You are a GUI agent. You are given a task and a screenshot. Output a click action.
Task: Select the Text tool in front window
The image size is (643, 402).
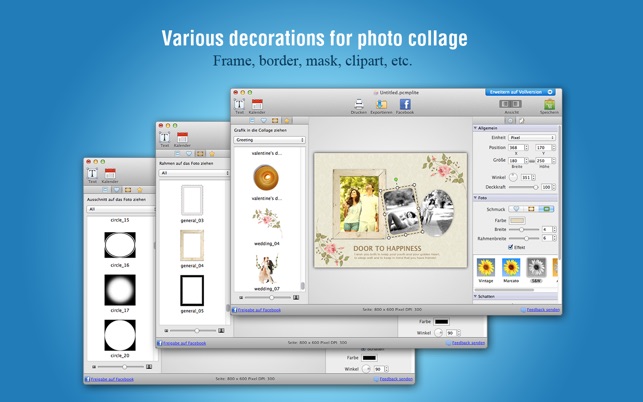tap(239, 104)
